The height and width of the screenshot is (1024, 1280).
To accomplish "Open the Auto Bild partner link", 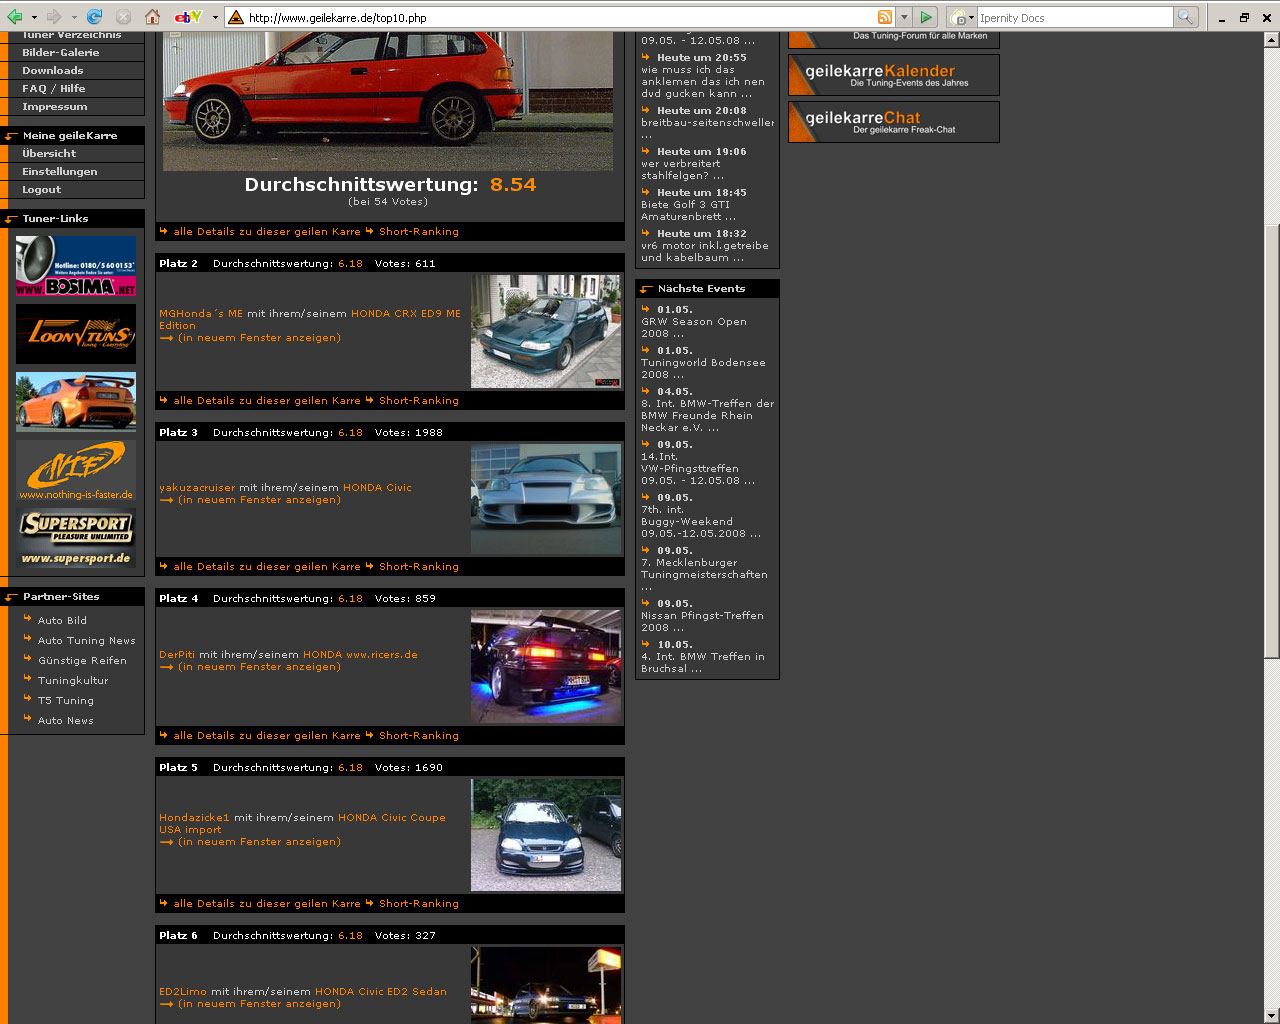I will point(62,620).
